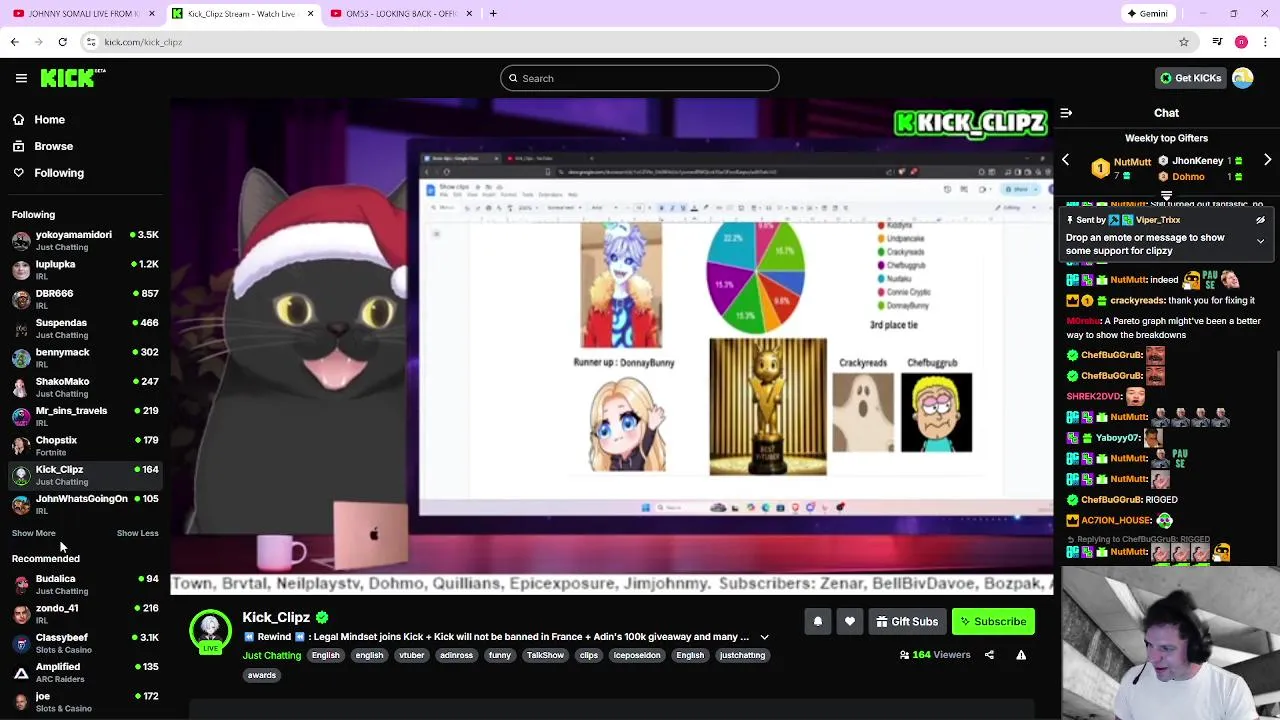The height and width of the screenshot is (720, 1280).
Task: Click Show Less under Following
Action: click(137, 533)
